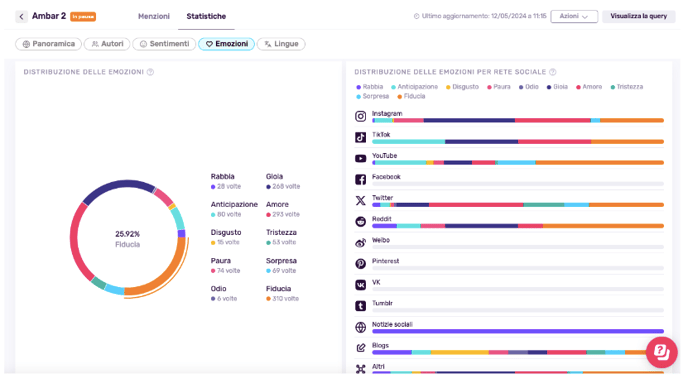Click the Blogs pen icon
Viewport: 688px width, 388px height.
pos(360,348)
